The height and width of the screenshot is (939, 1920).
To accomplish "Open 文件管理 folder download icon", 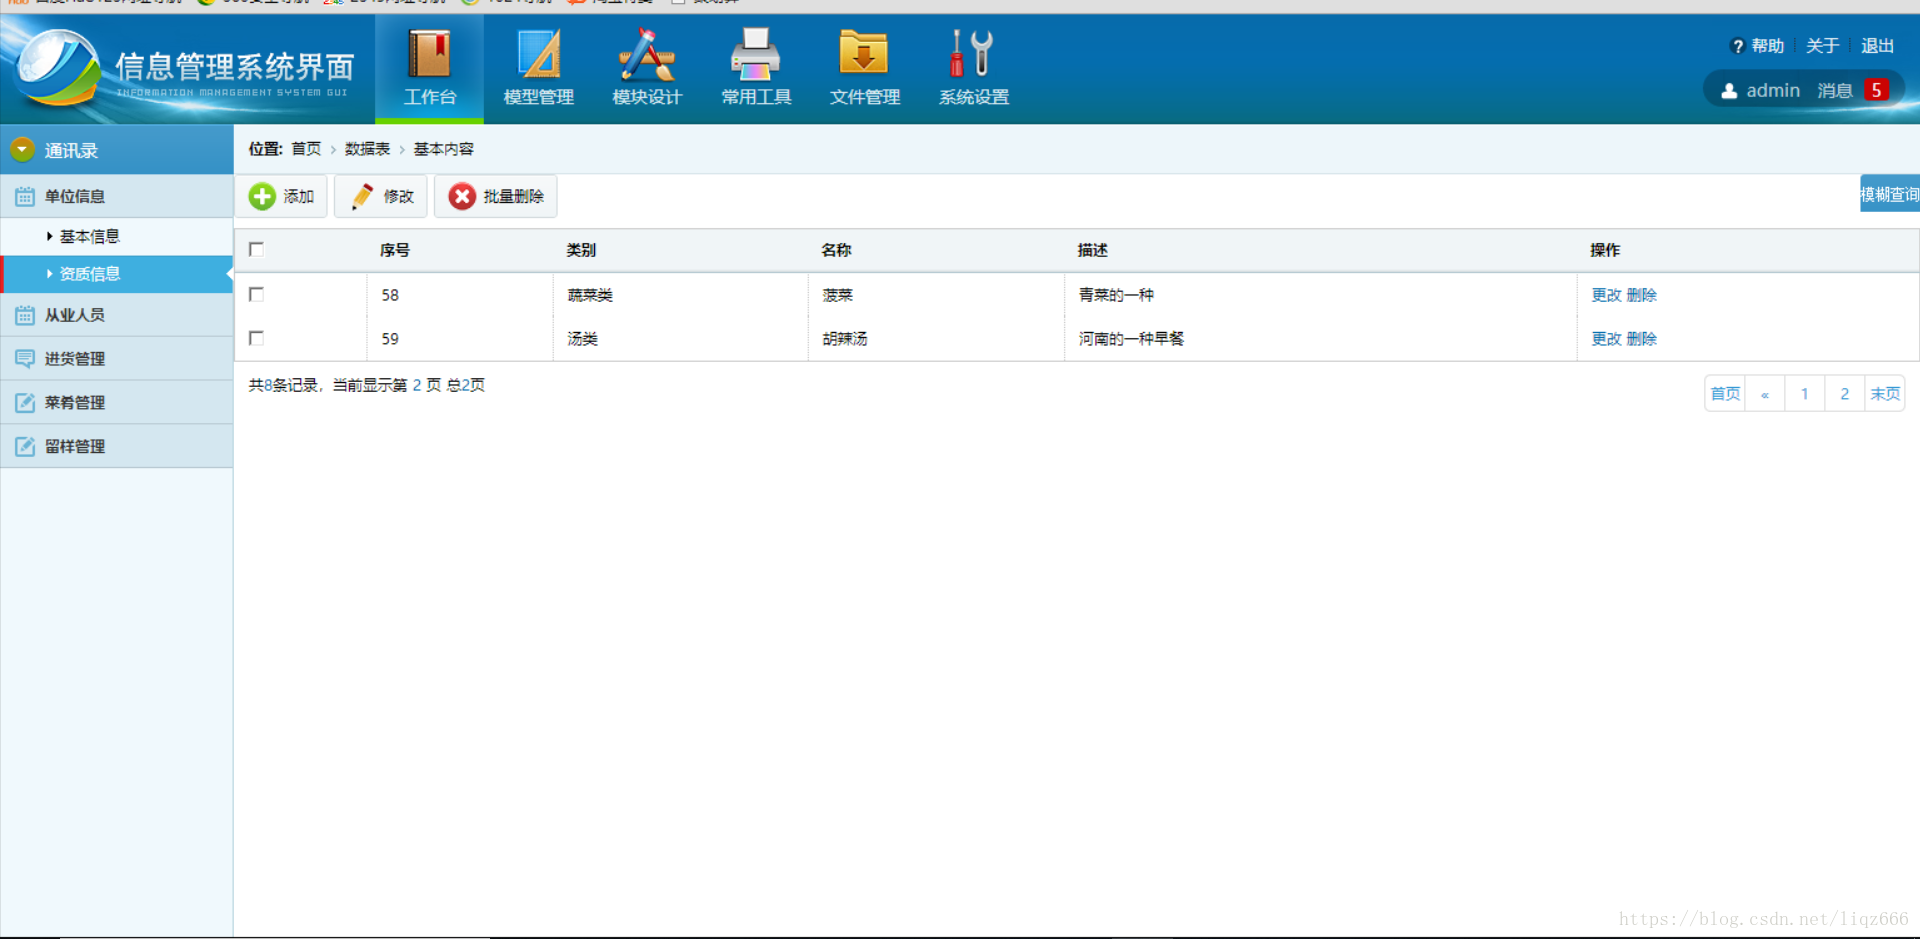I will [x=864, y=54].
